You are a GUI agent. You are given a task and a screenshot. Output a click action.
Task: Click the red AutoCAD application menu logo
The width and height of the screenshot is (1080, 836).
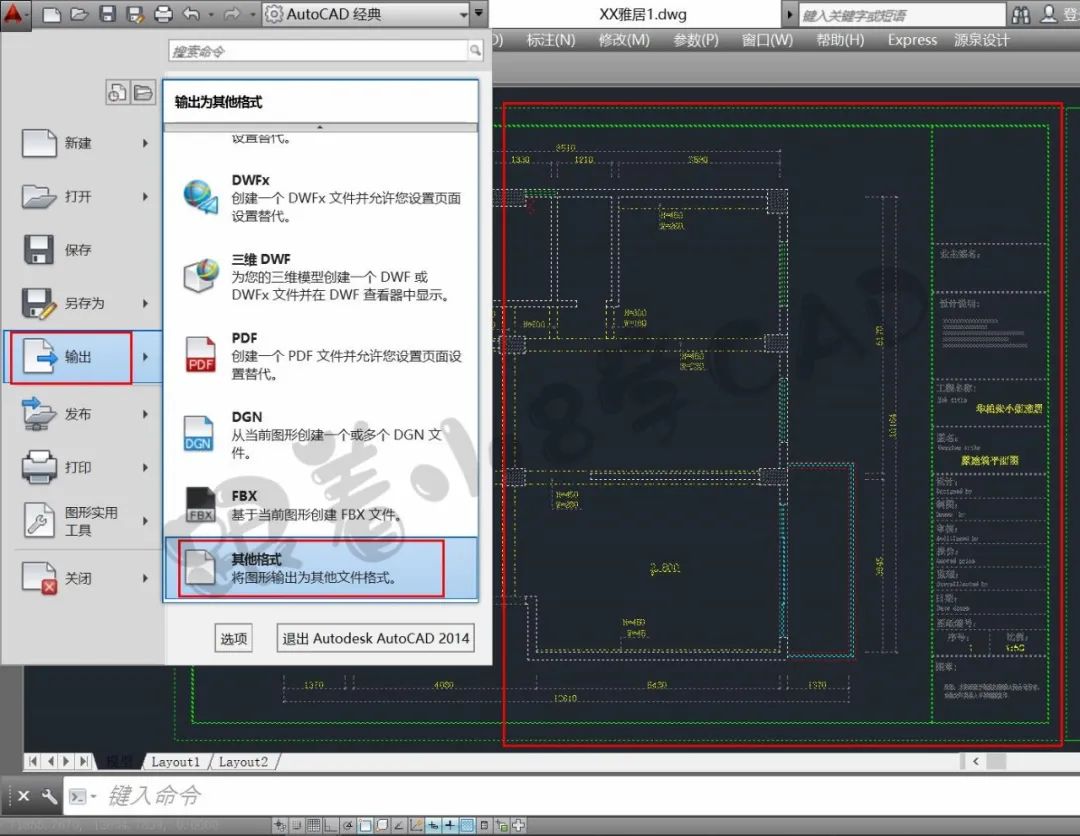13,13
